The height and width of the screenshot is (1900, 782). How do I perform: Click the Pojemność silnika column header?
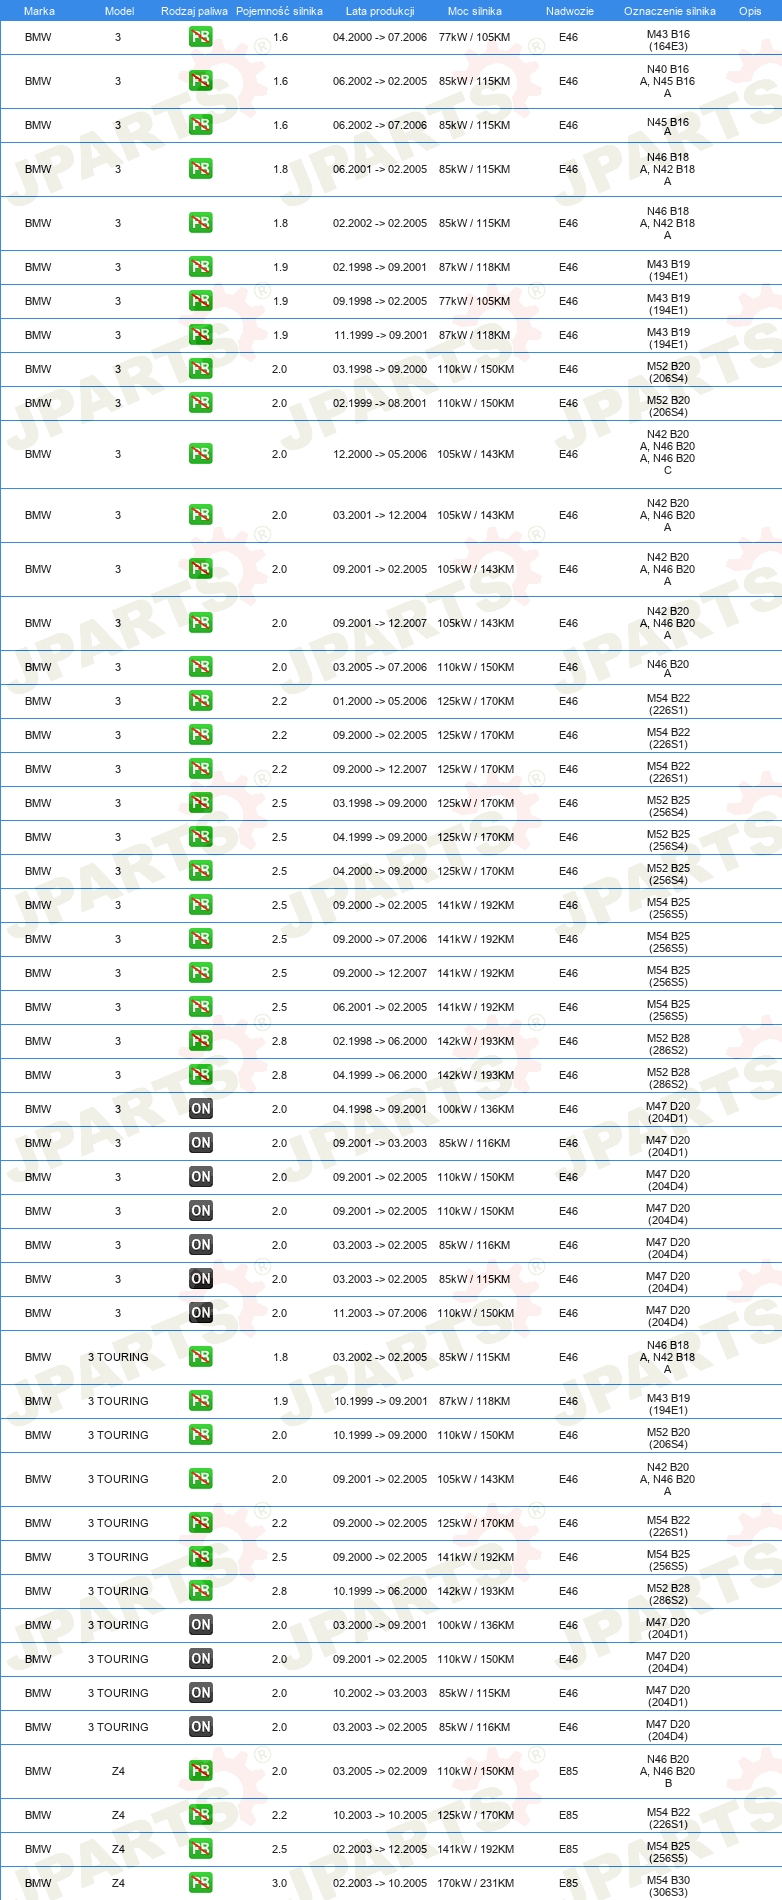pyautogui.click(x=279, y=11)
